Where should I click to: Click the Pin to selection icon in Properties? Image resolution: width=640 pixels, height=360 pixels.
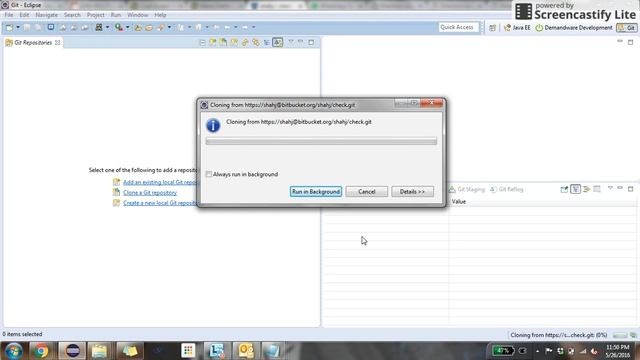(x=564, y=189)
